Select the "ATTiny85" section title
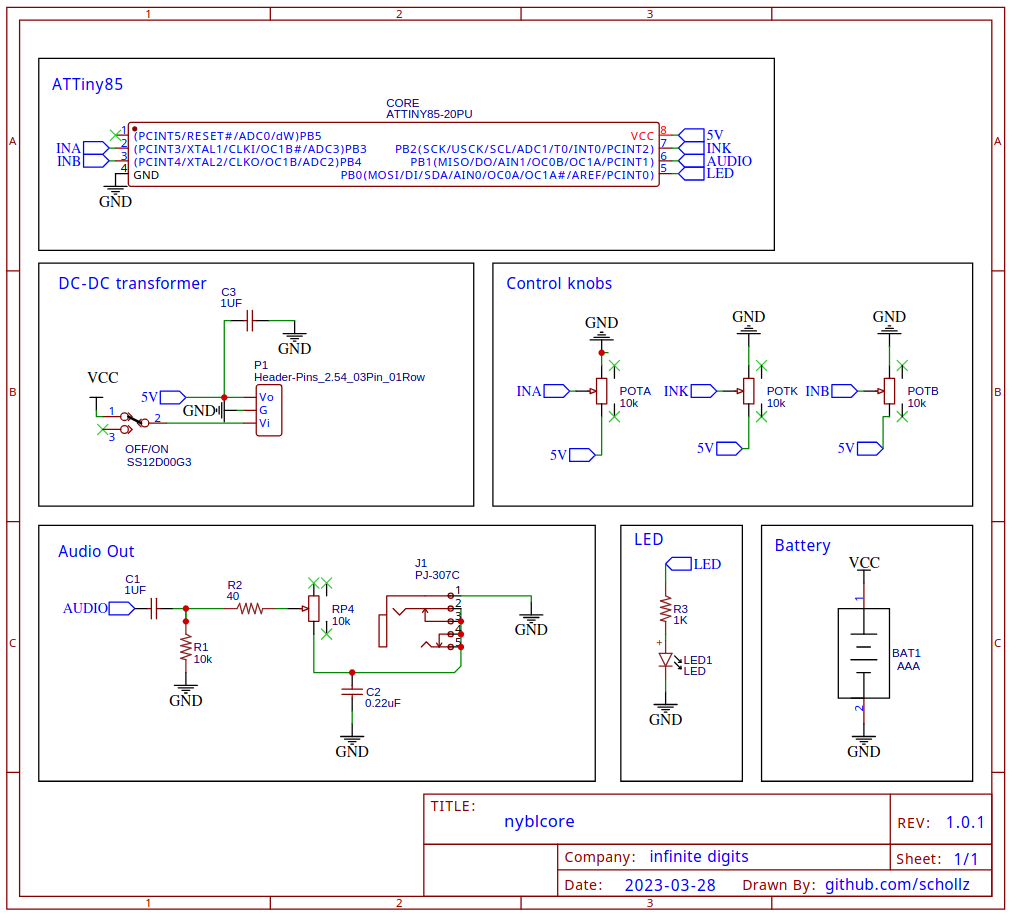The height and width of the screenshot is (922, 1017). (x=88, y=85)
